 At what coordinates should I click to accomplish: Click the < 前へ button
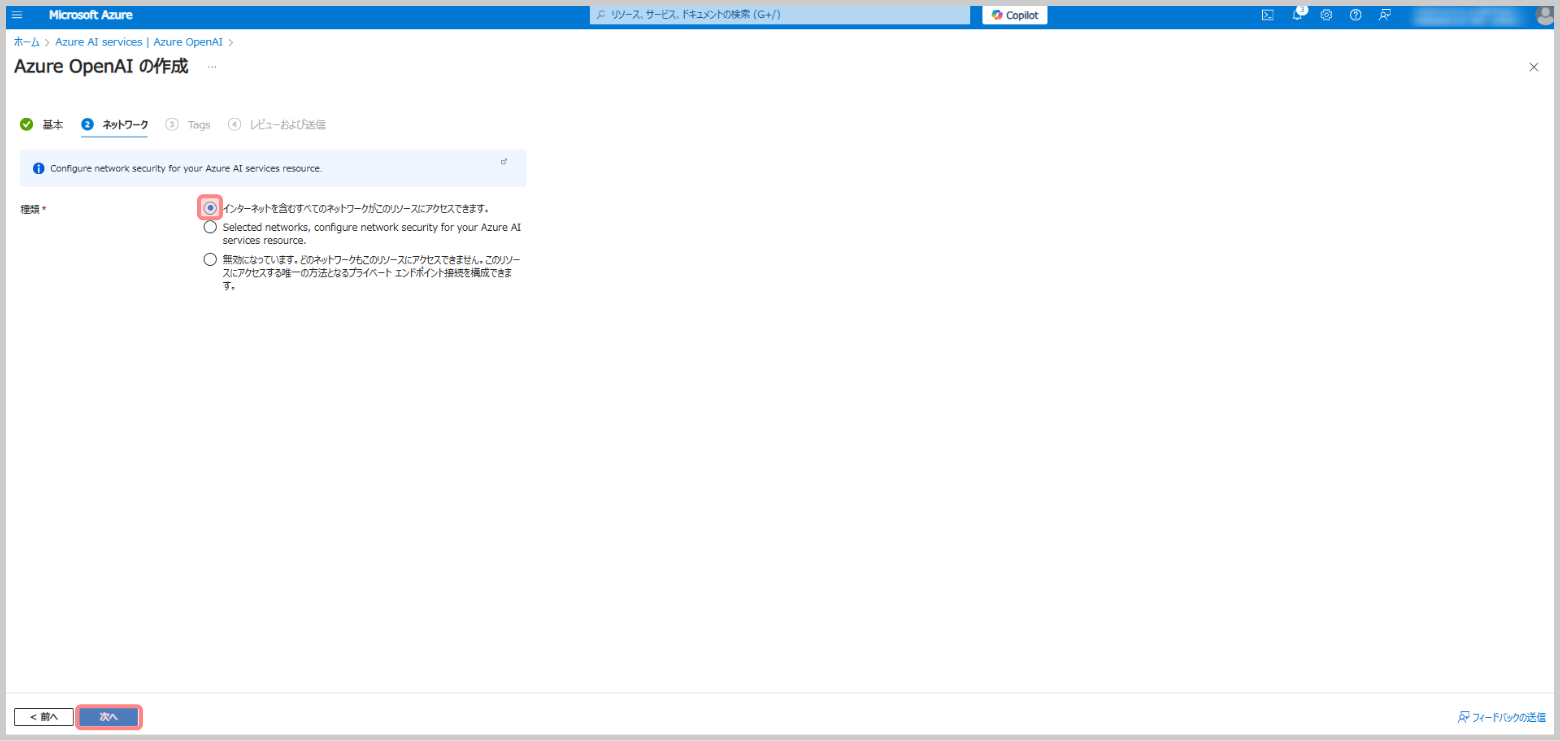point(44,717)
